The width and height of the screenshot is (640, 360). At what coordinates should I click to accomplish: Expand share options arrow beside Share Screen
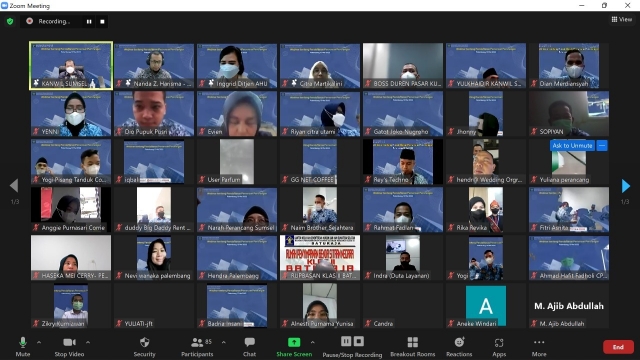(312, 342)
